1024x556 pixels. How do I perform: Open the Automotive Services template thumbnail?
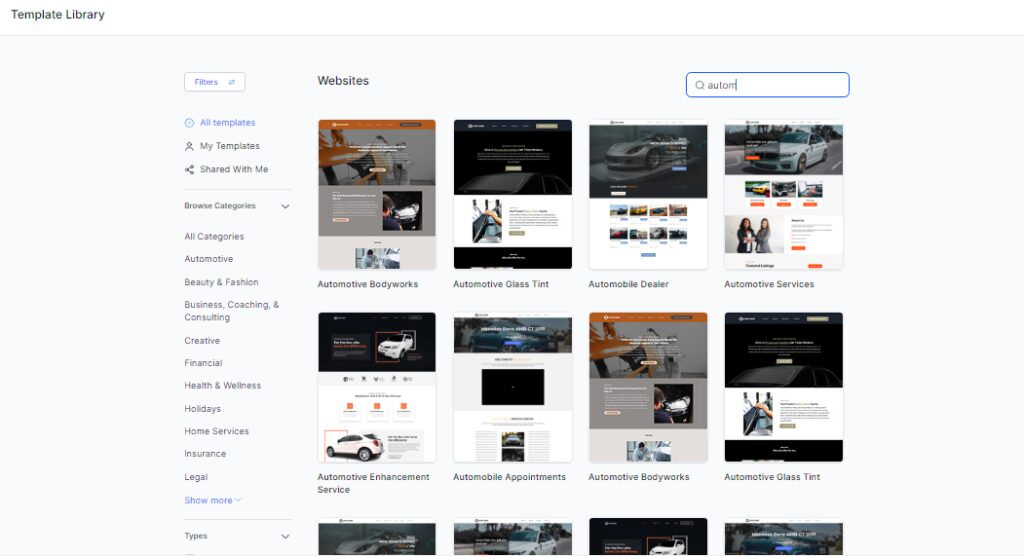click(783, 195)
